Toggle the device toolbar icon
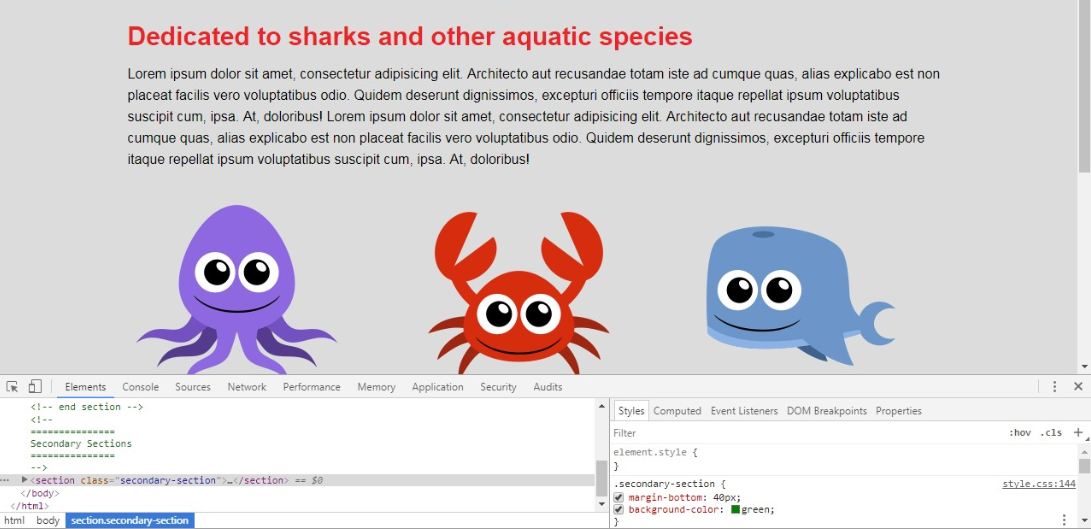This screenshot has width=1091, height=529. click(x=35, y=387)
